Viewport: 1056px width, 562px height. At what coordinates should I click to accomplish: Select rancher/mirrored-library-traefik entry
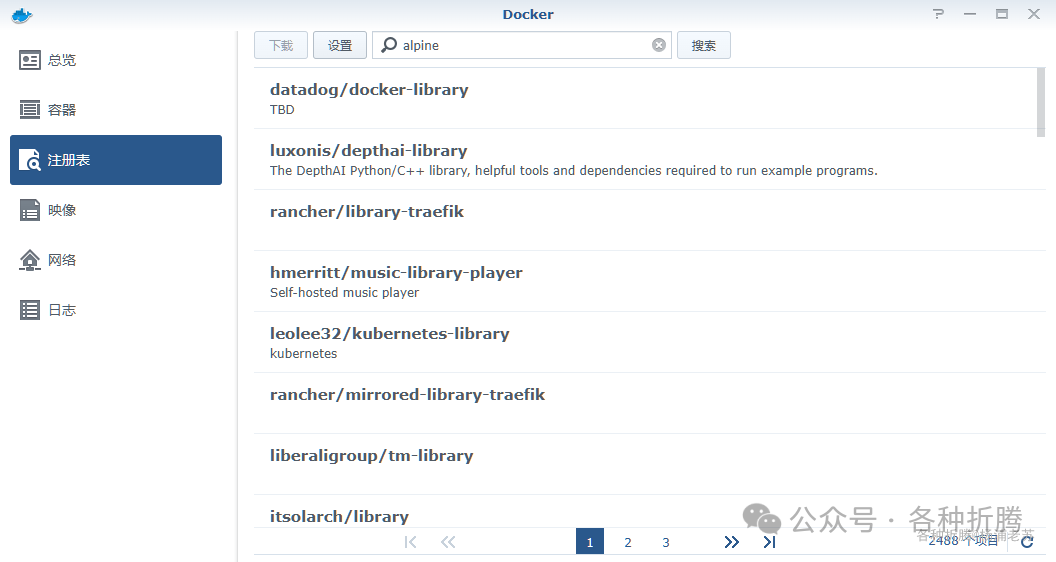[x=649, y=404]
